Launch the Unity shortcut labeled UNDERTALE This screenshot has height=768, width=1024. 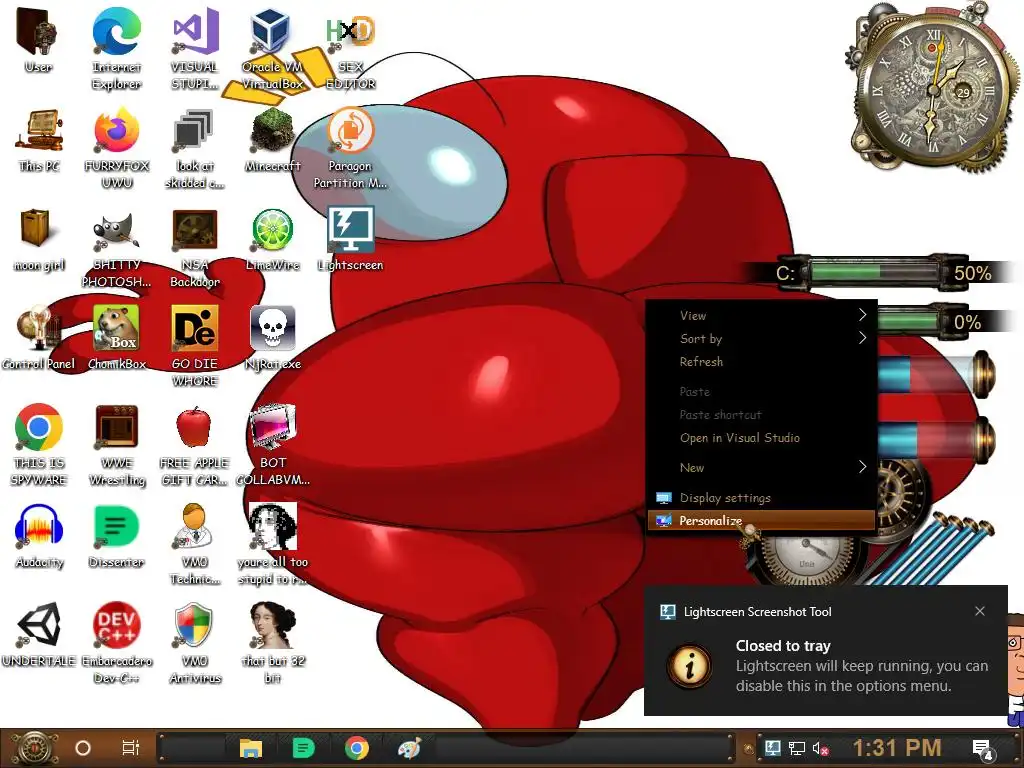[39, 636]
